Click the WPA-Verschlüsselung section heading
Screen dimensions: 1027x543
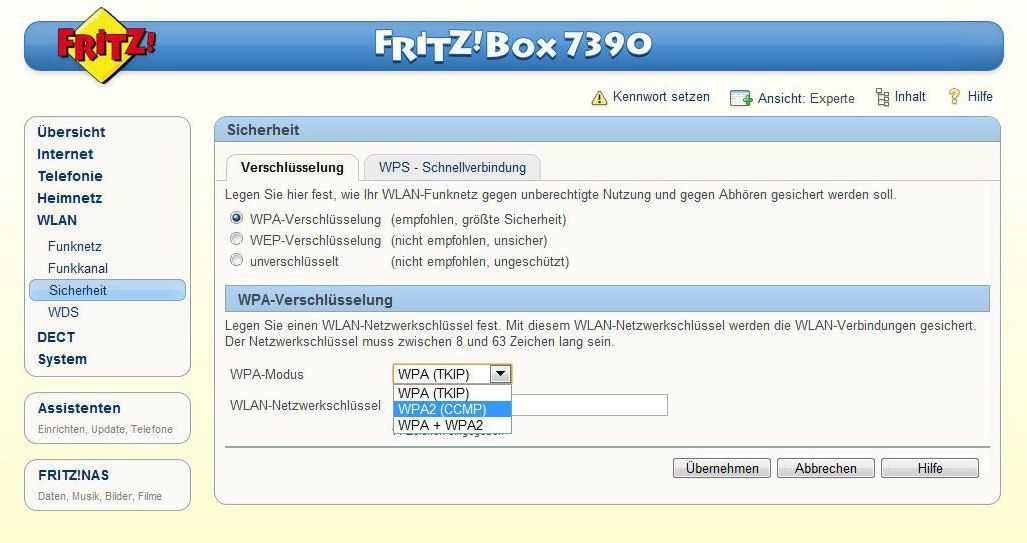pyautogui.click(x=315, y=300)
